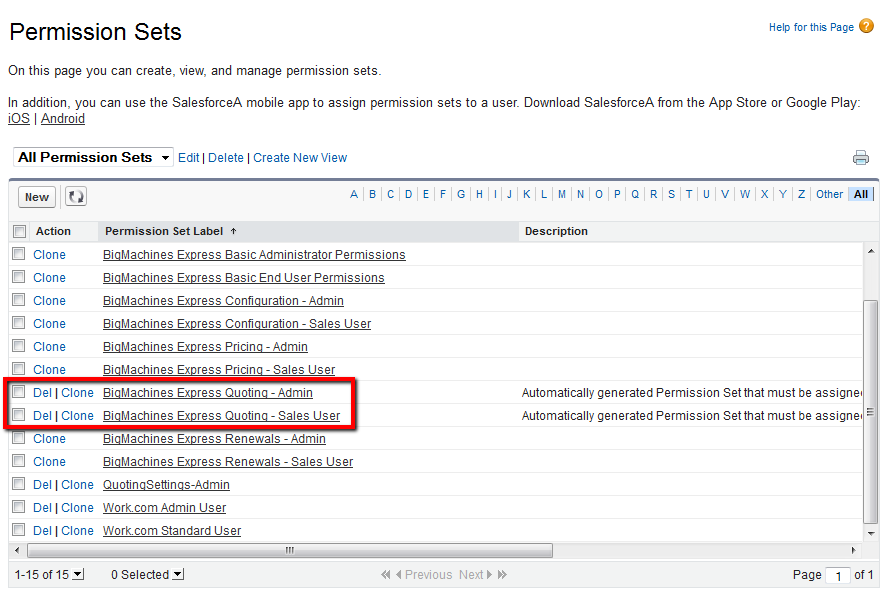Click the scroll down arrow of list
The image size is (889, 597).
point(870,533)
